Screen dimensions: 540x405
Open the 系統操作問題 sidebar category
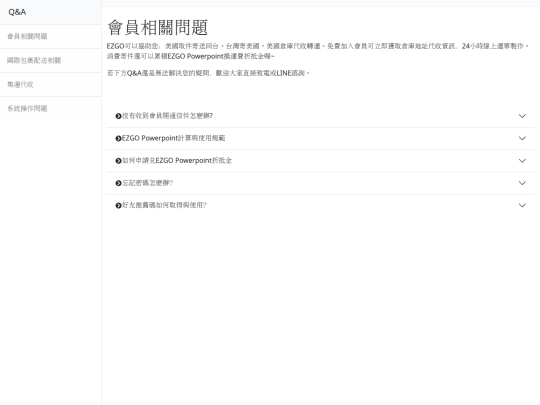pyautogui.click(x=51, y=109)
